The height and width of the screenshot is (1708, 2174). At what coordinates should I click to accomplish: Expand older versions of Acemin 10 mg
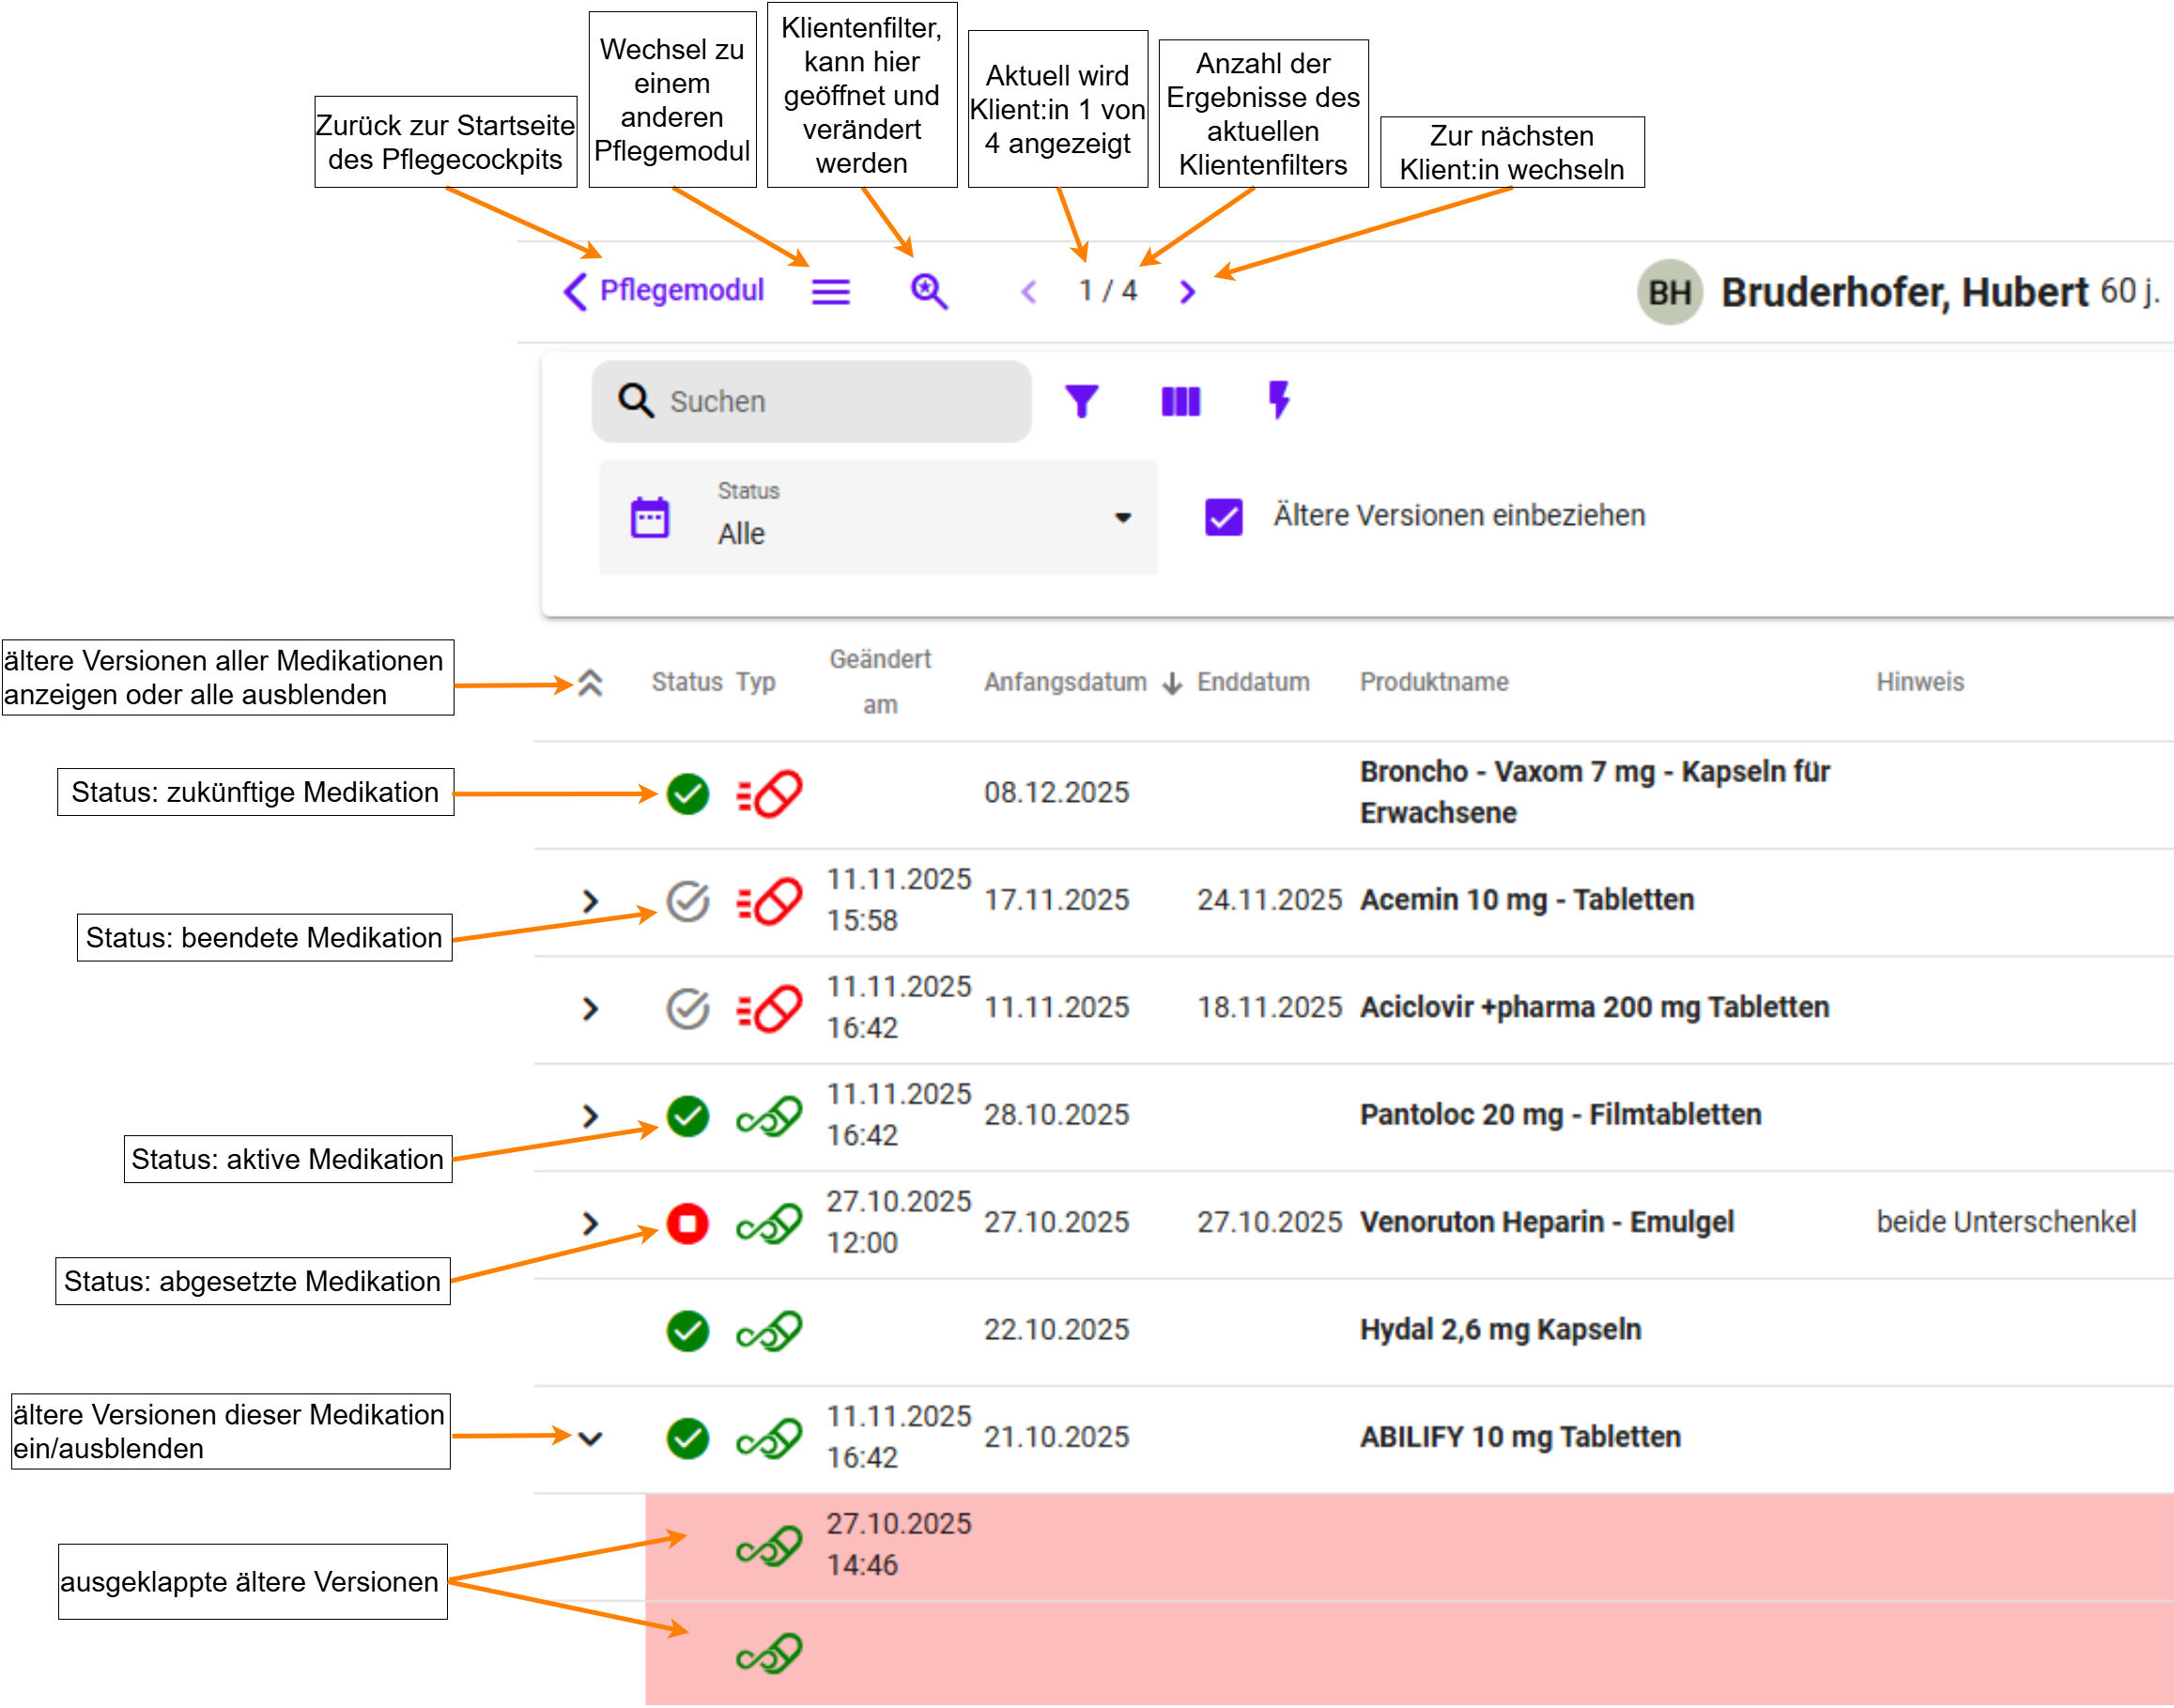click(x=590, y=901)
